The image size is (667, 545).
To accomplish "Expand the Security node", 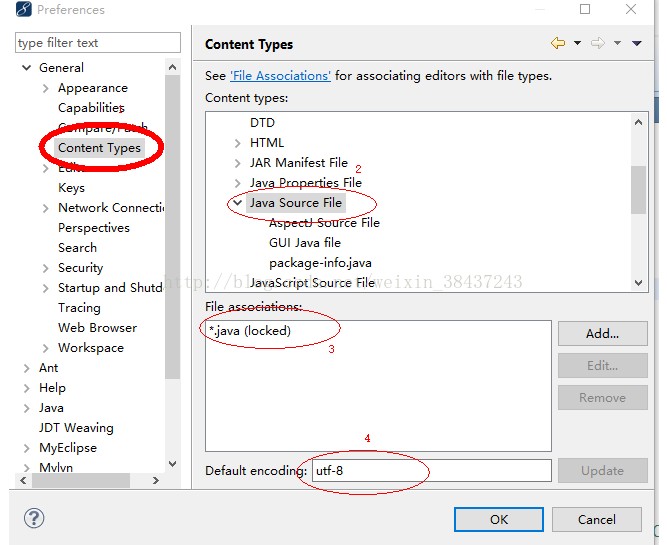I will pos(46,268).
